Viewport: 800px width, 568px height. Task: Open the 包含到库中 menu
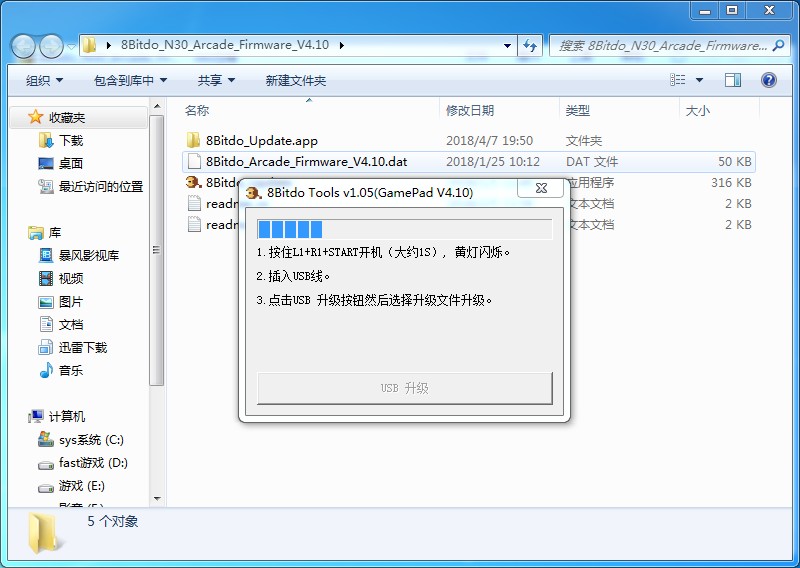(x=130, y=80)
